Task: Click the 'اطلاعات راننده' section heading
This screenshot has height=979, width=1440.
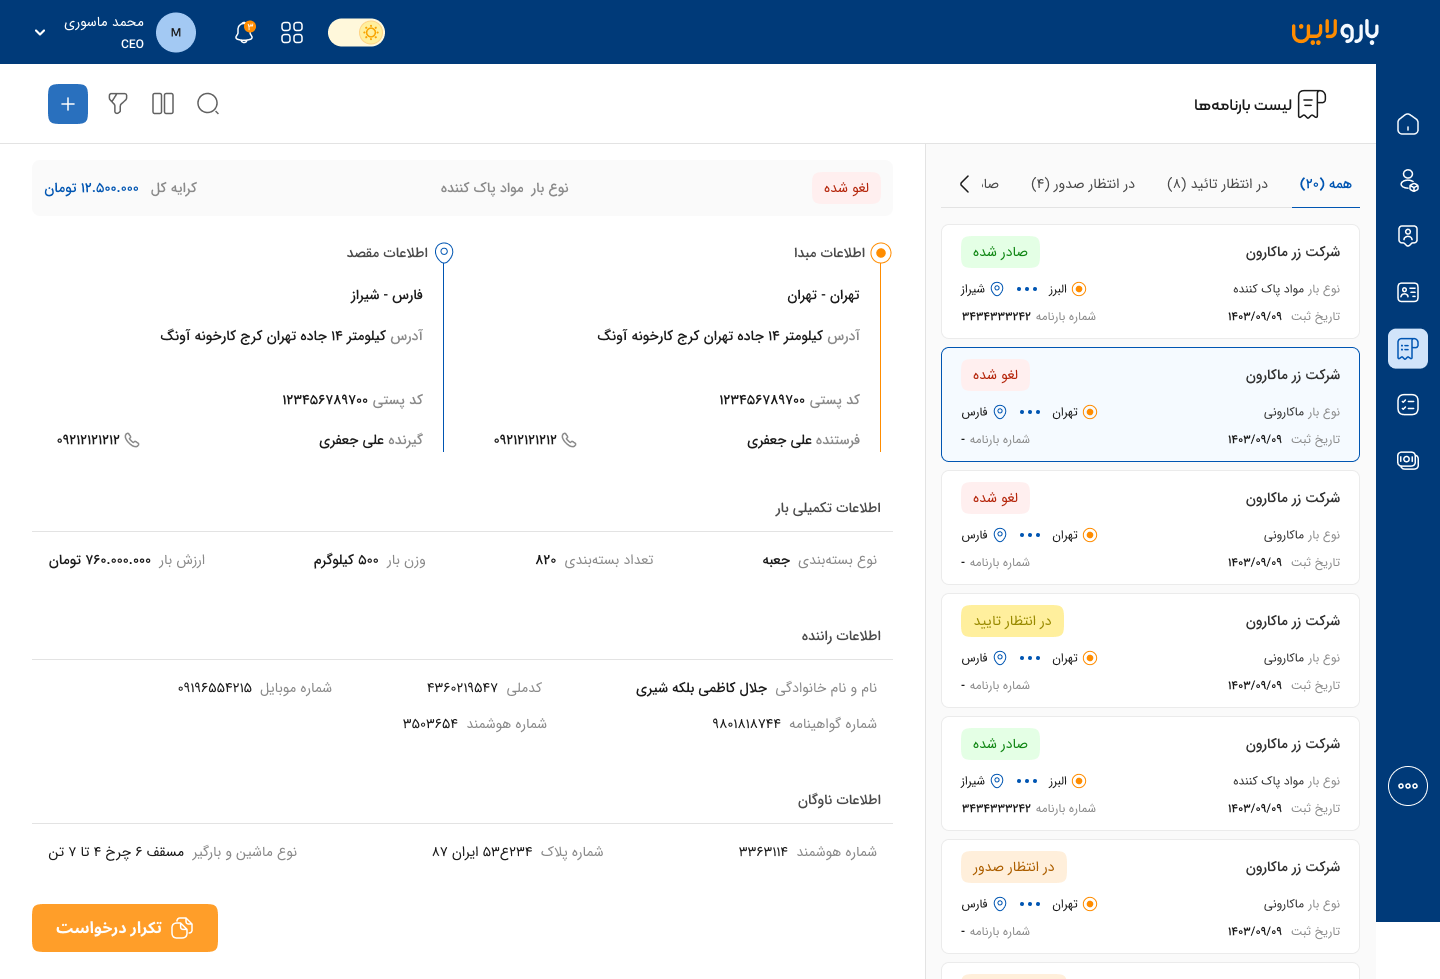Action: tap(841, 636)
